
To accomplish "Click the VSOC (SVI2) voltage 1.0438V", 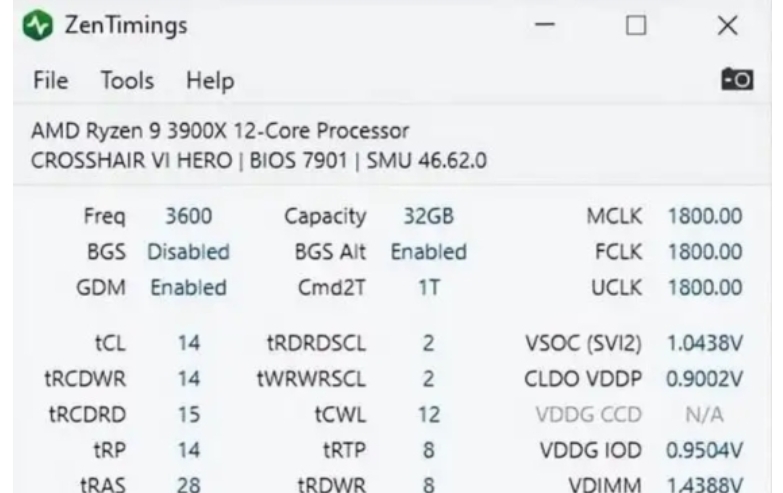I will (x=705, y=343).
